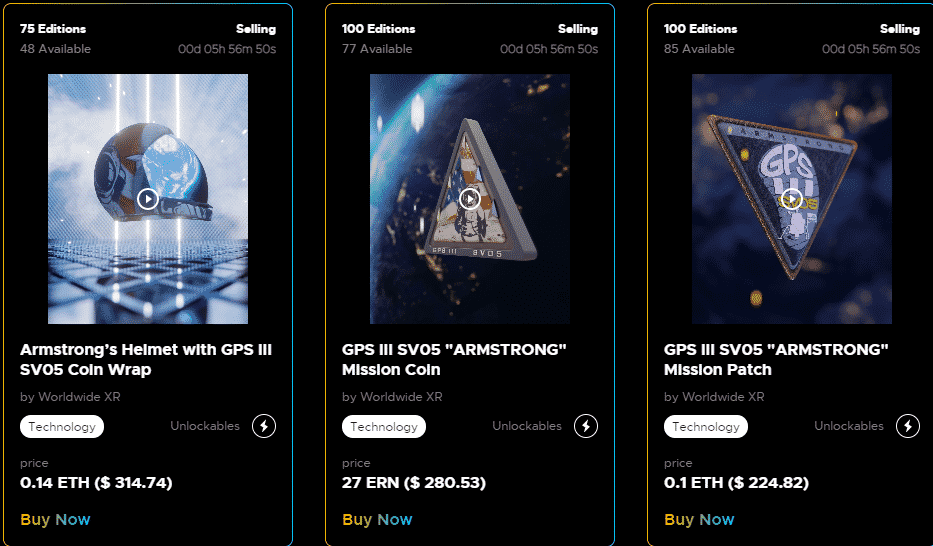The height and width of the screenshot is (546, 933).
Task: Click the lightning icon on the Mission Coin card
Action: coord(586,426)
